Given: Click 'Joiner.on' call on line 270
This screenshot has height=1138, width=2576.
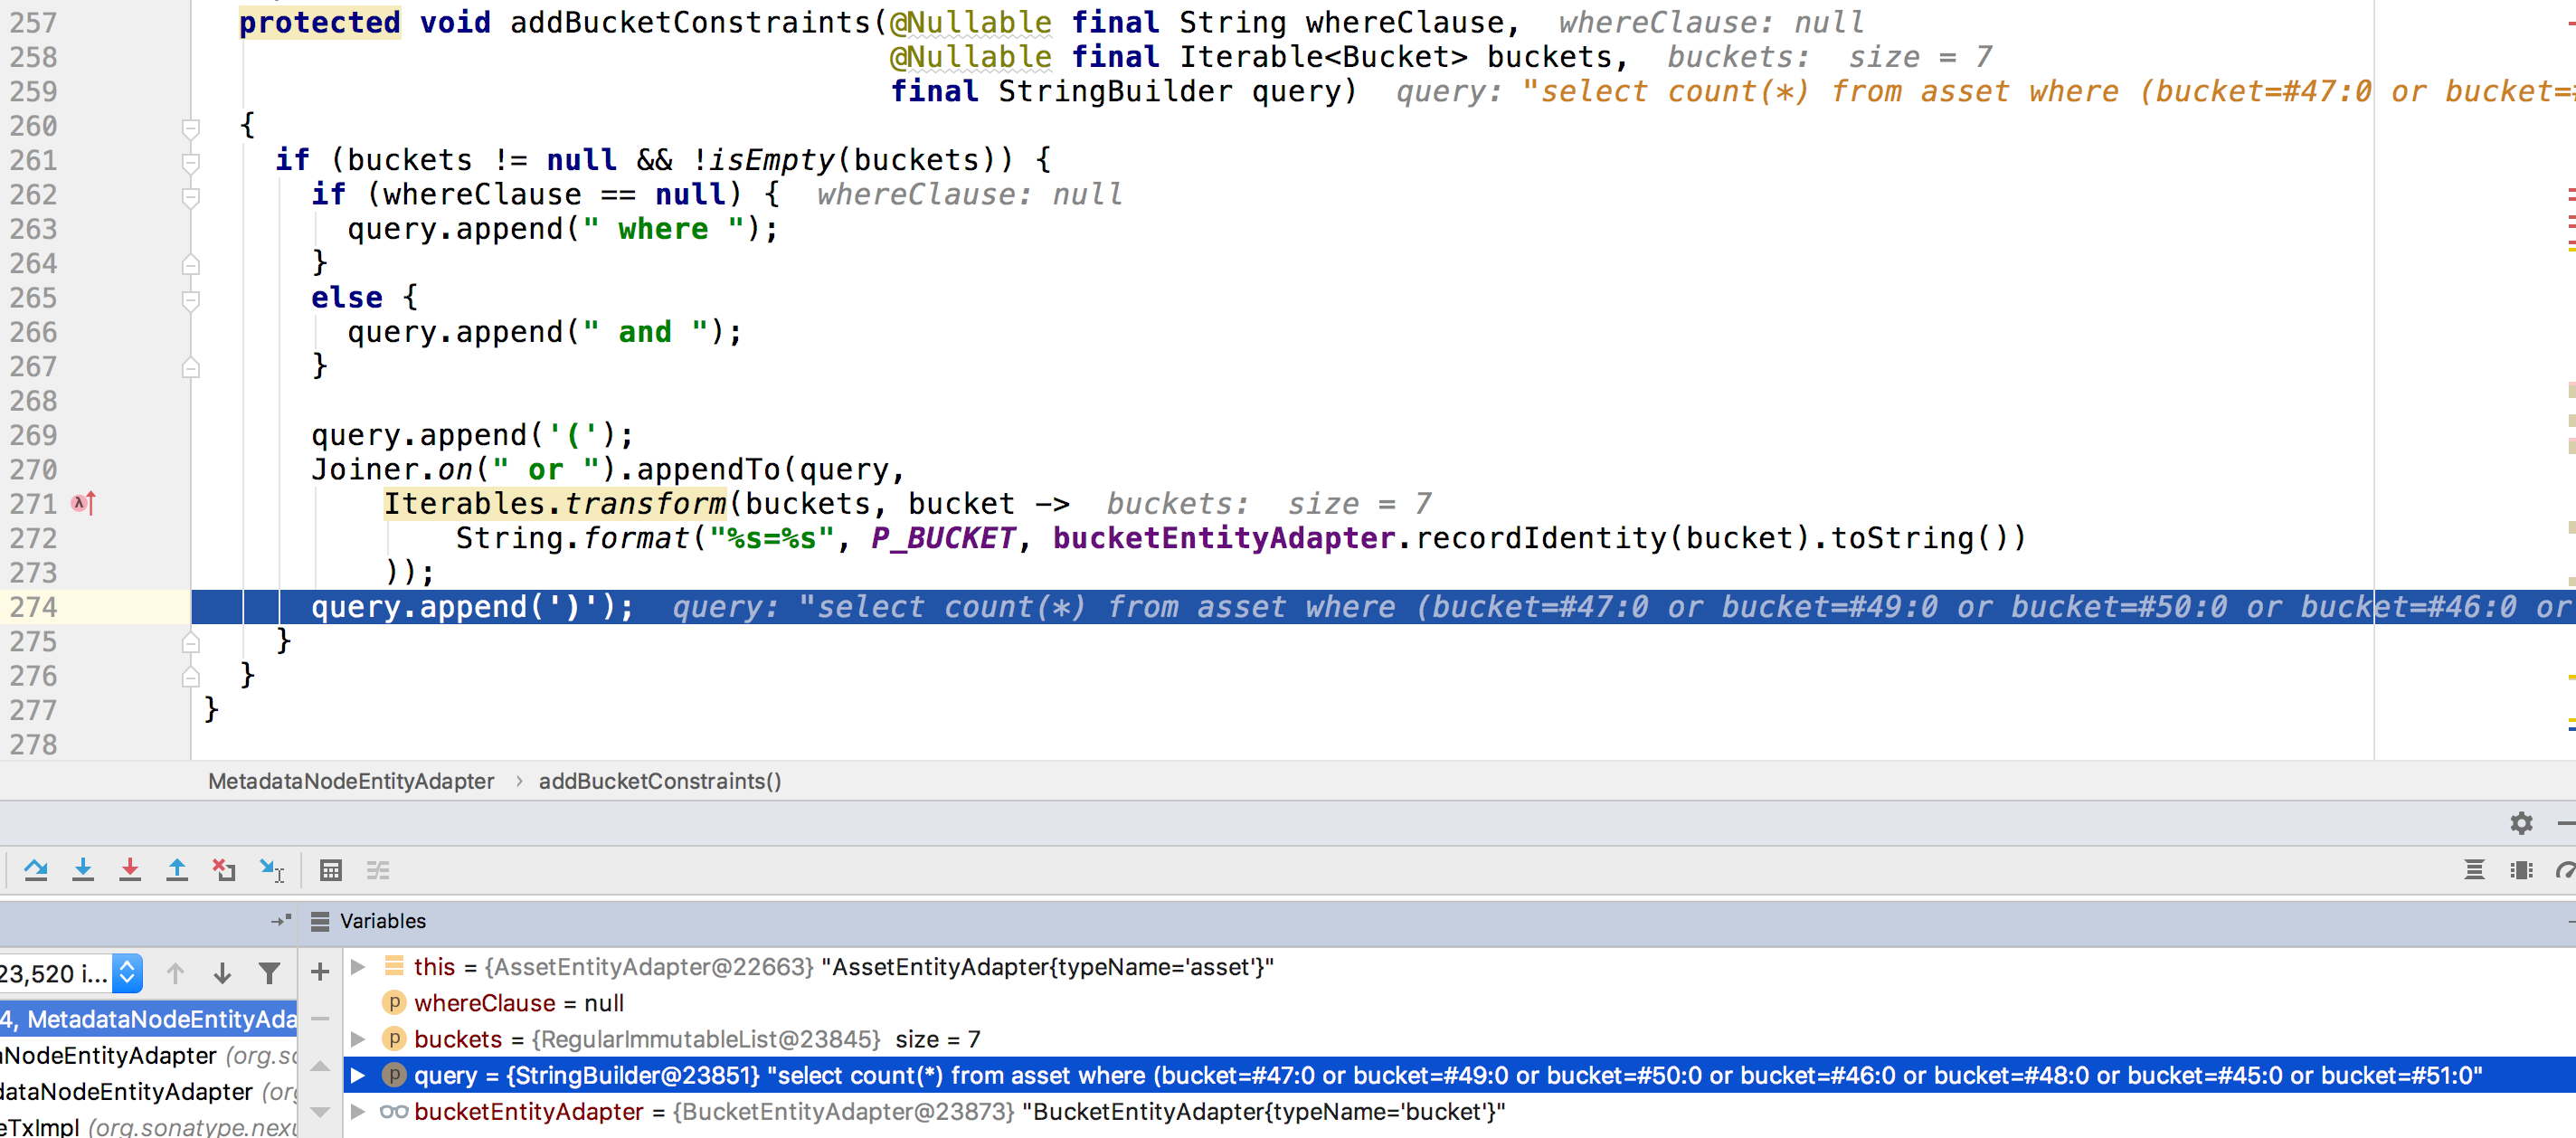Looking at the screenshot, I should coord(392,469).
